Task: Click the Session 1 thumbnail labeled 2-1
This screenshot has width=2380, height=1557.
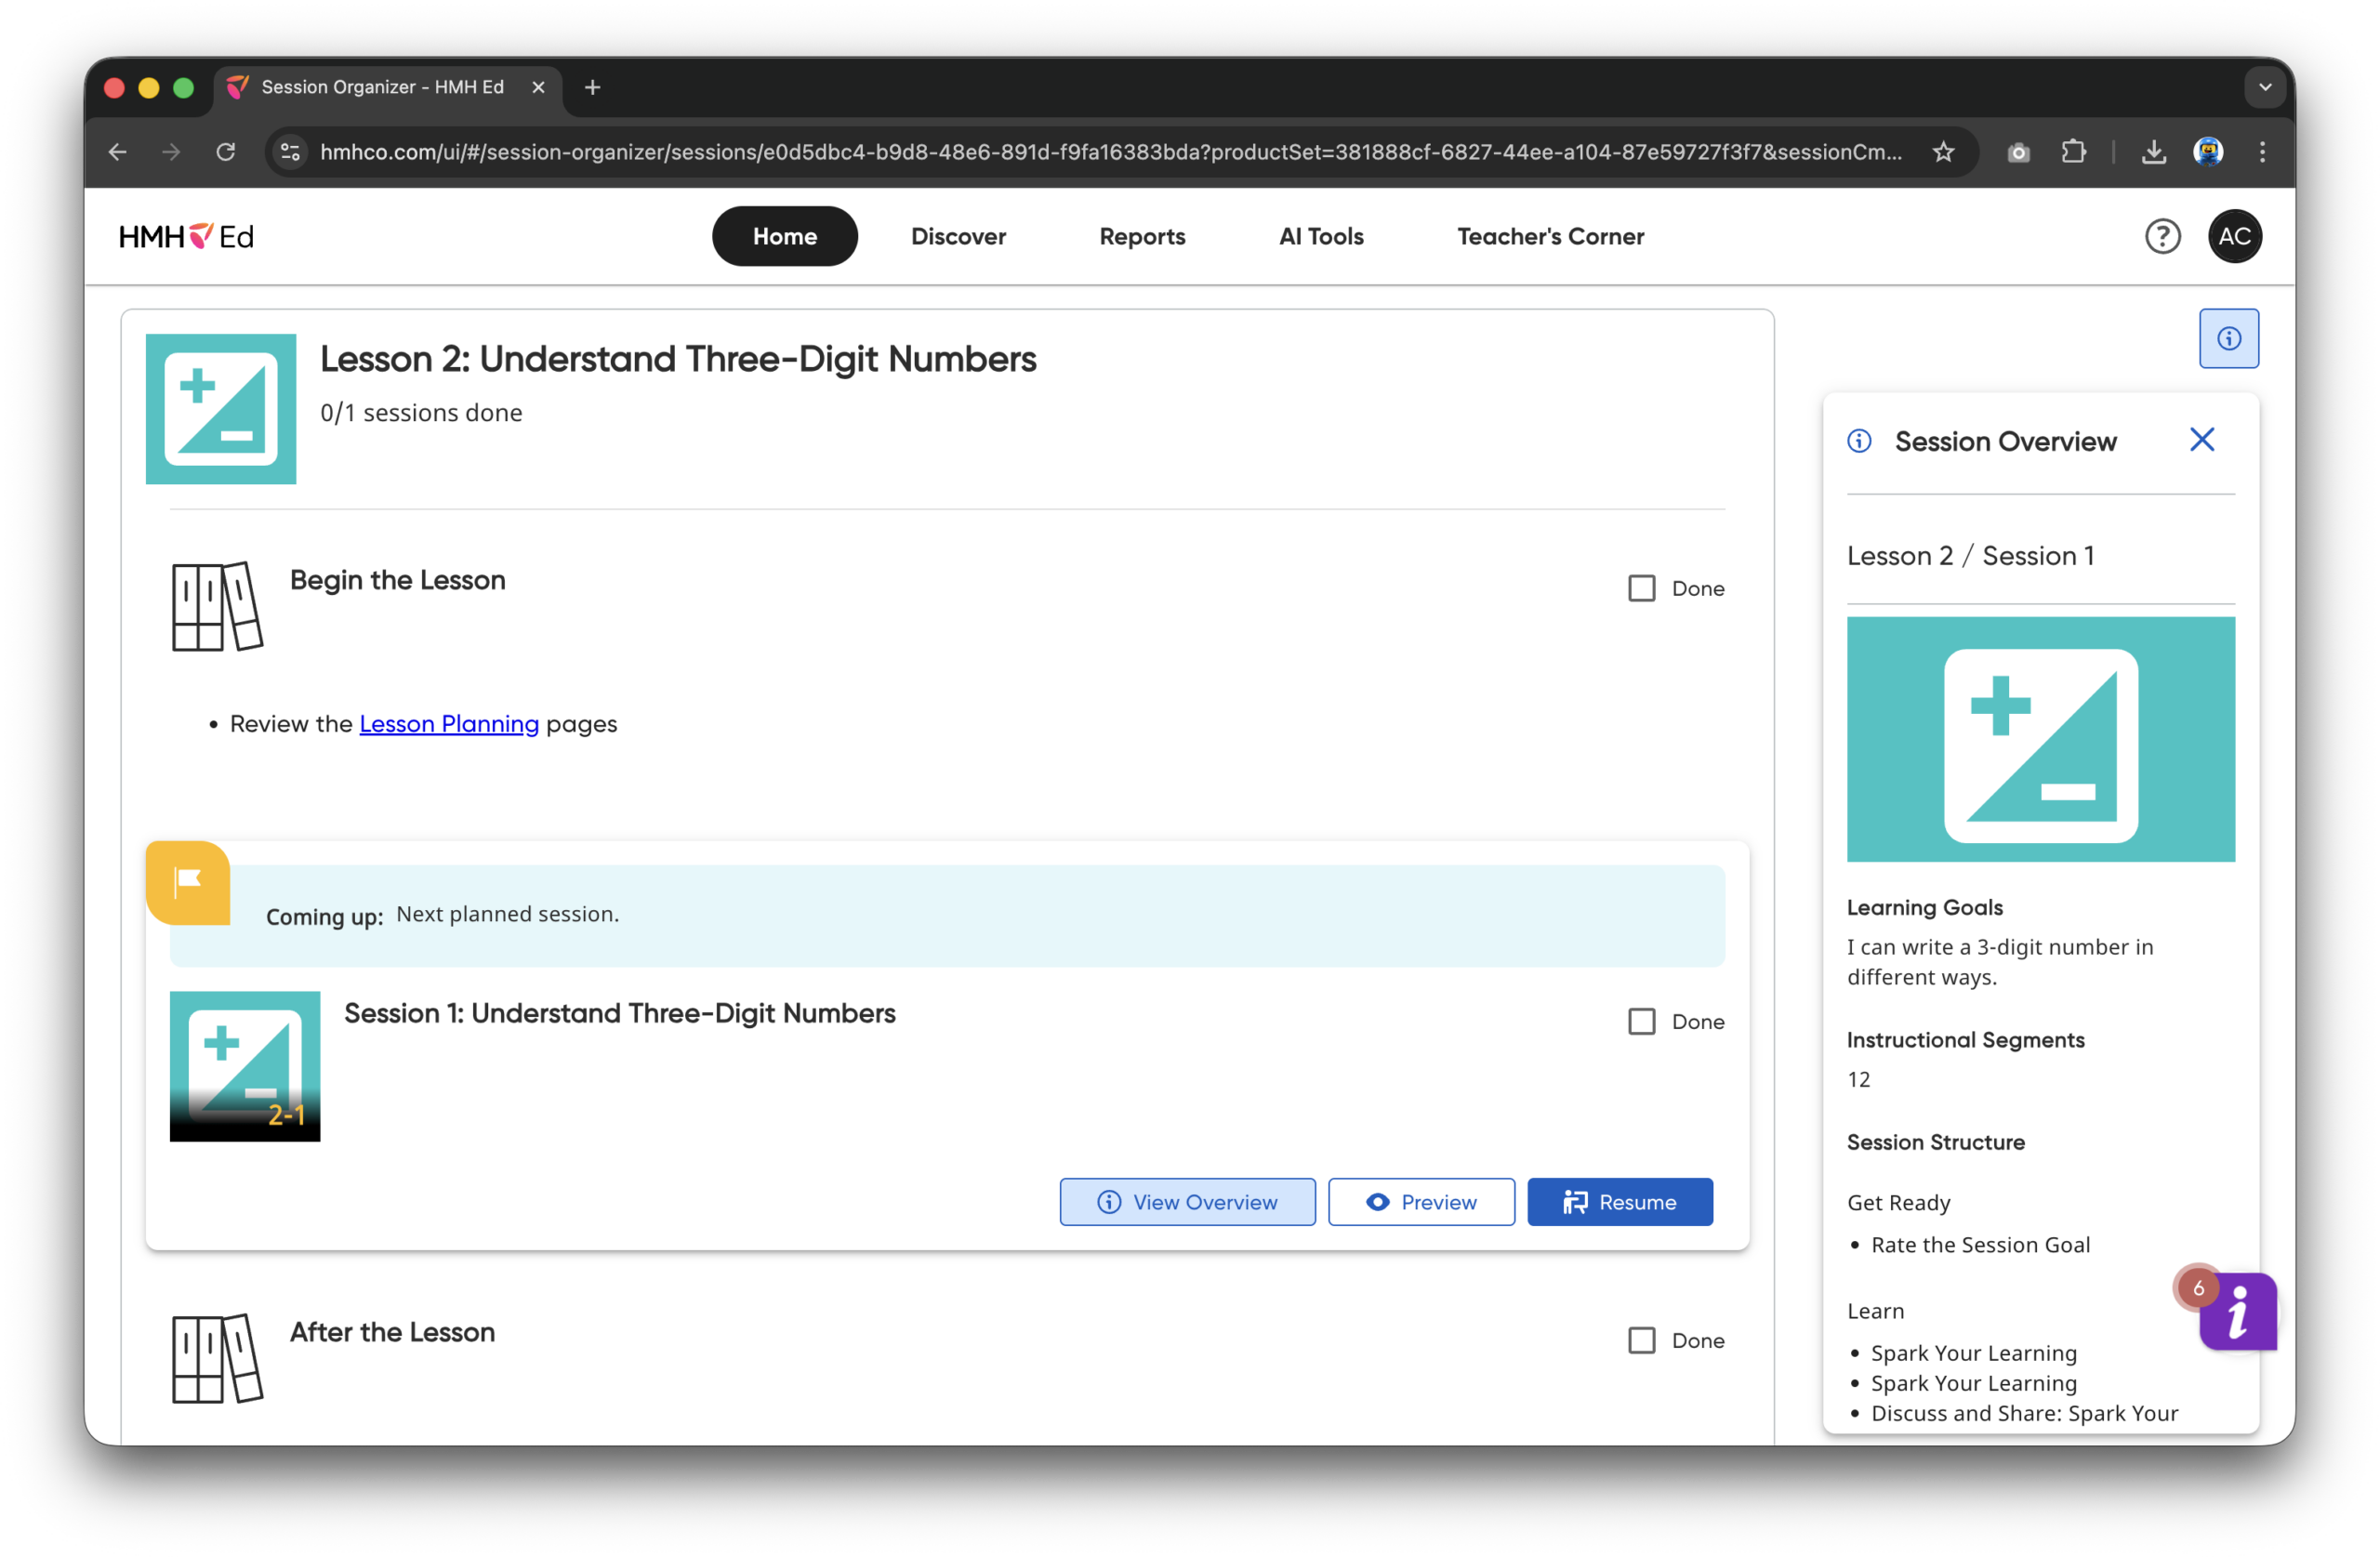Action: point(245,1066)
